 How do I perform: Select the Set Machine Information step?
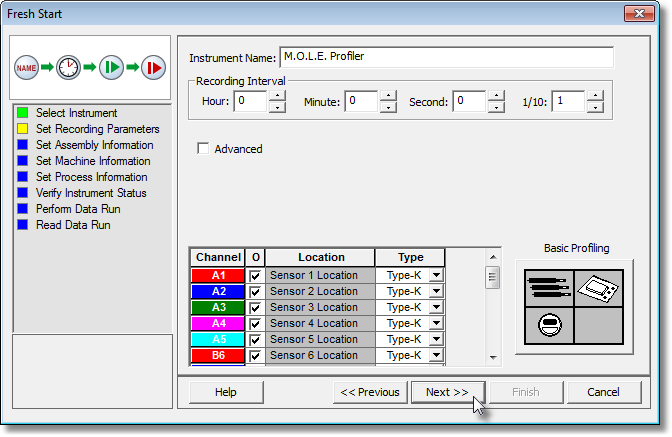point(93,161)
